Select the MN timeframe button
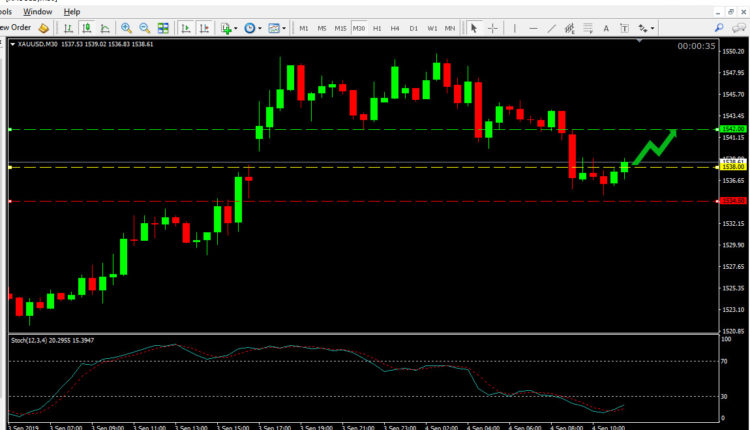The width and height of the screenshot is (750, 430). 450,28
